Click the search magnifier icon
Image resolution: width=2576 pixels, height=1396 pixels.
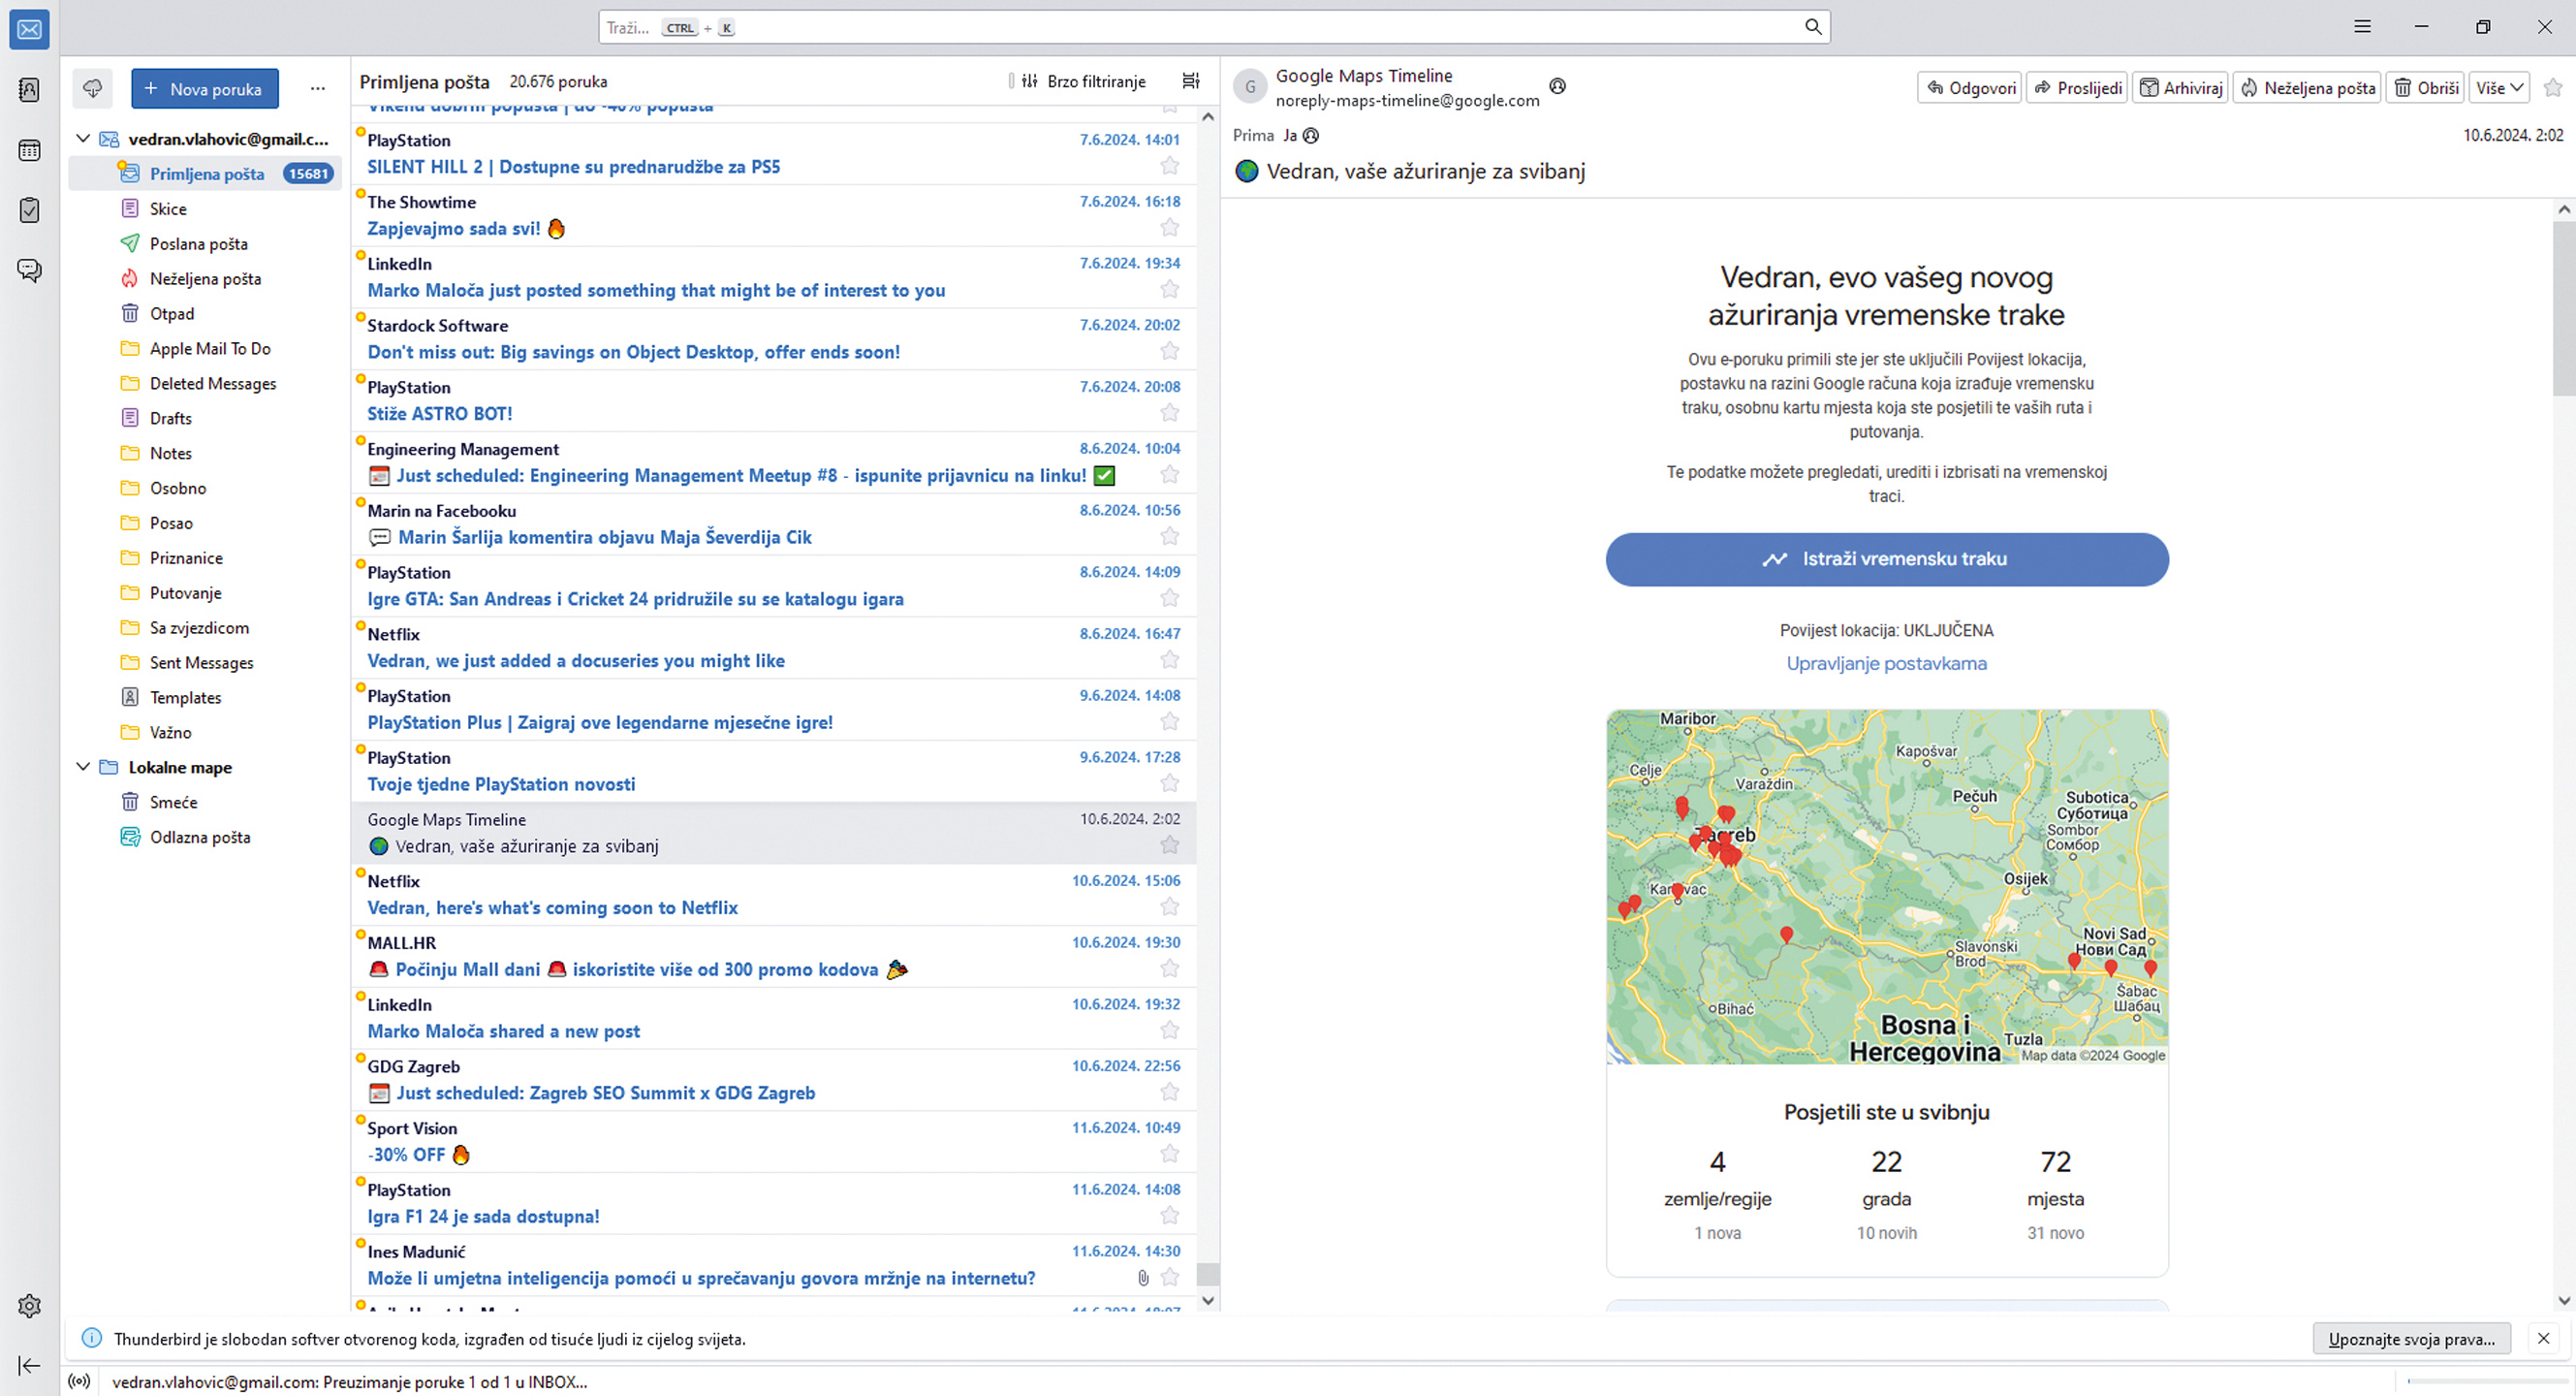pos(1812,27)
